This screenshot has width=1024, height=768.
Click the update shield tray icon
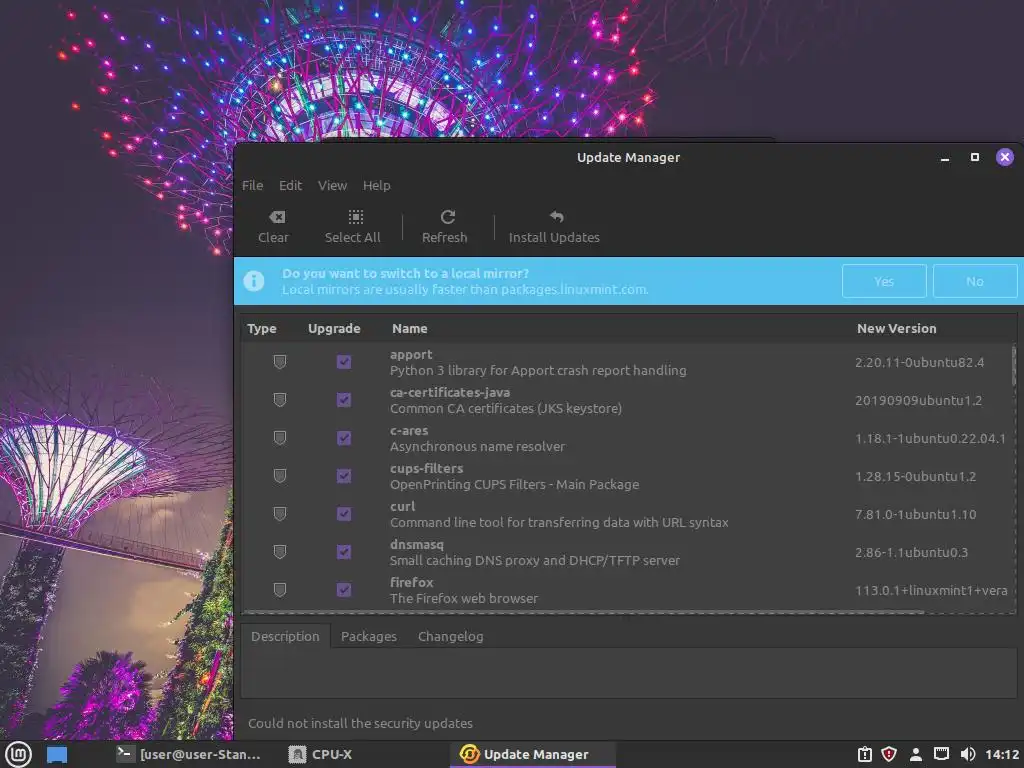[889, 754]
